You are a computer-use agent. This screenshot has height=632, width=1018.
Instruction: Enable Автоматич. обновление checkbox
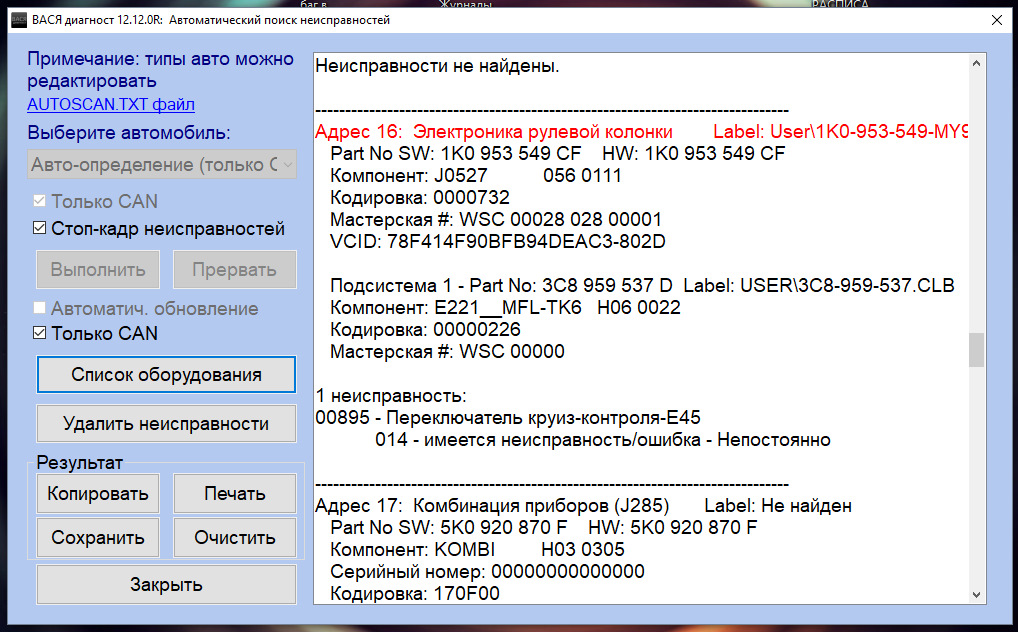(40, 308)
